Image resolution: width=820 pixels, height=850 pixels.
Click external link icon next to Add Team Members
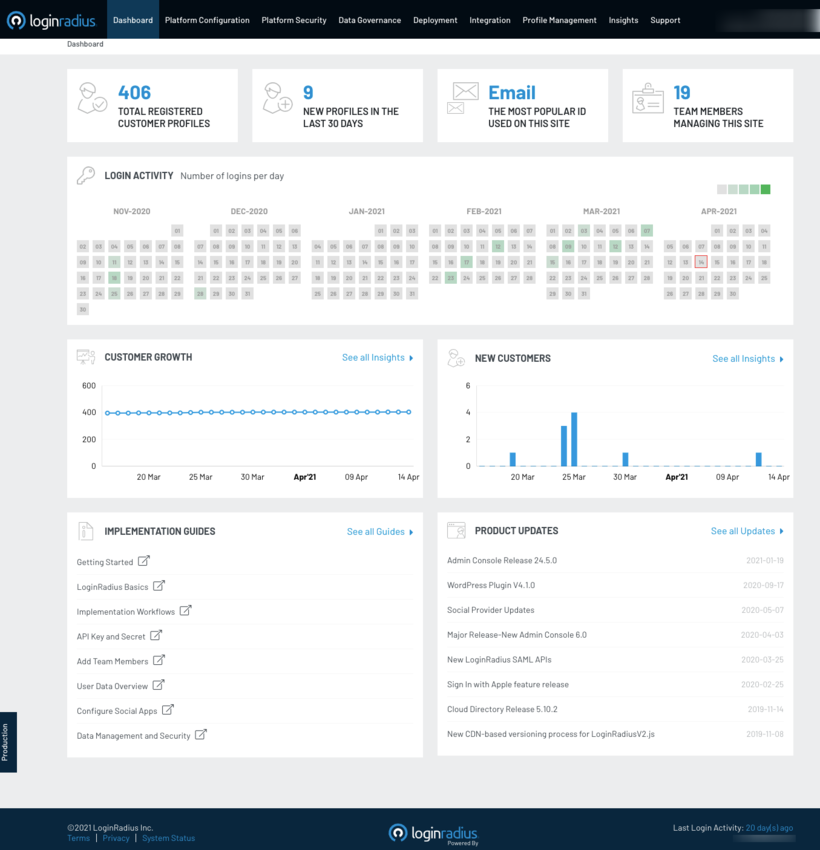159,660
